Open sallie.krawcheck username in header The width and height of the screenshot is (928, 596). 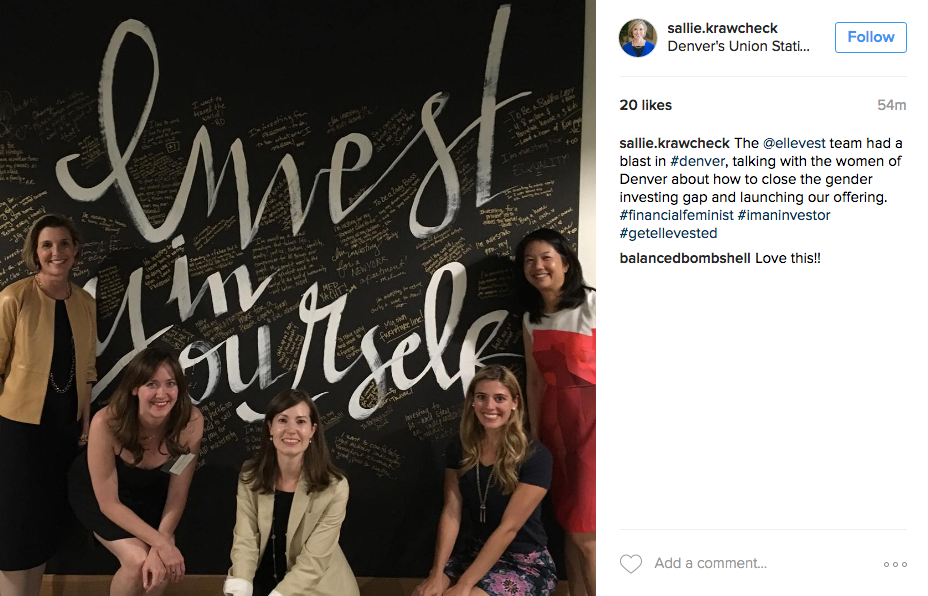(x=722, y=28)
